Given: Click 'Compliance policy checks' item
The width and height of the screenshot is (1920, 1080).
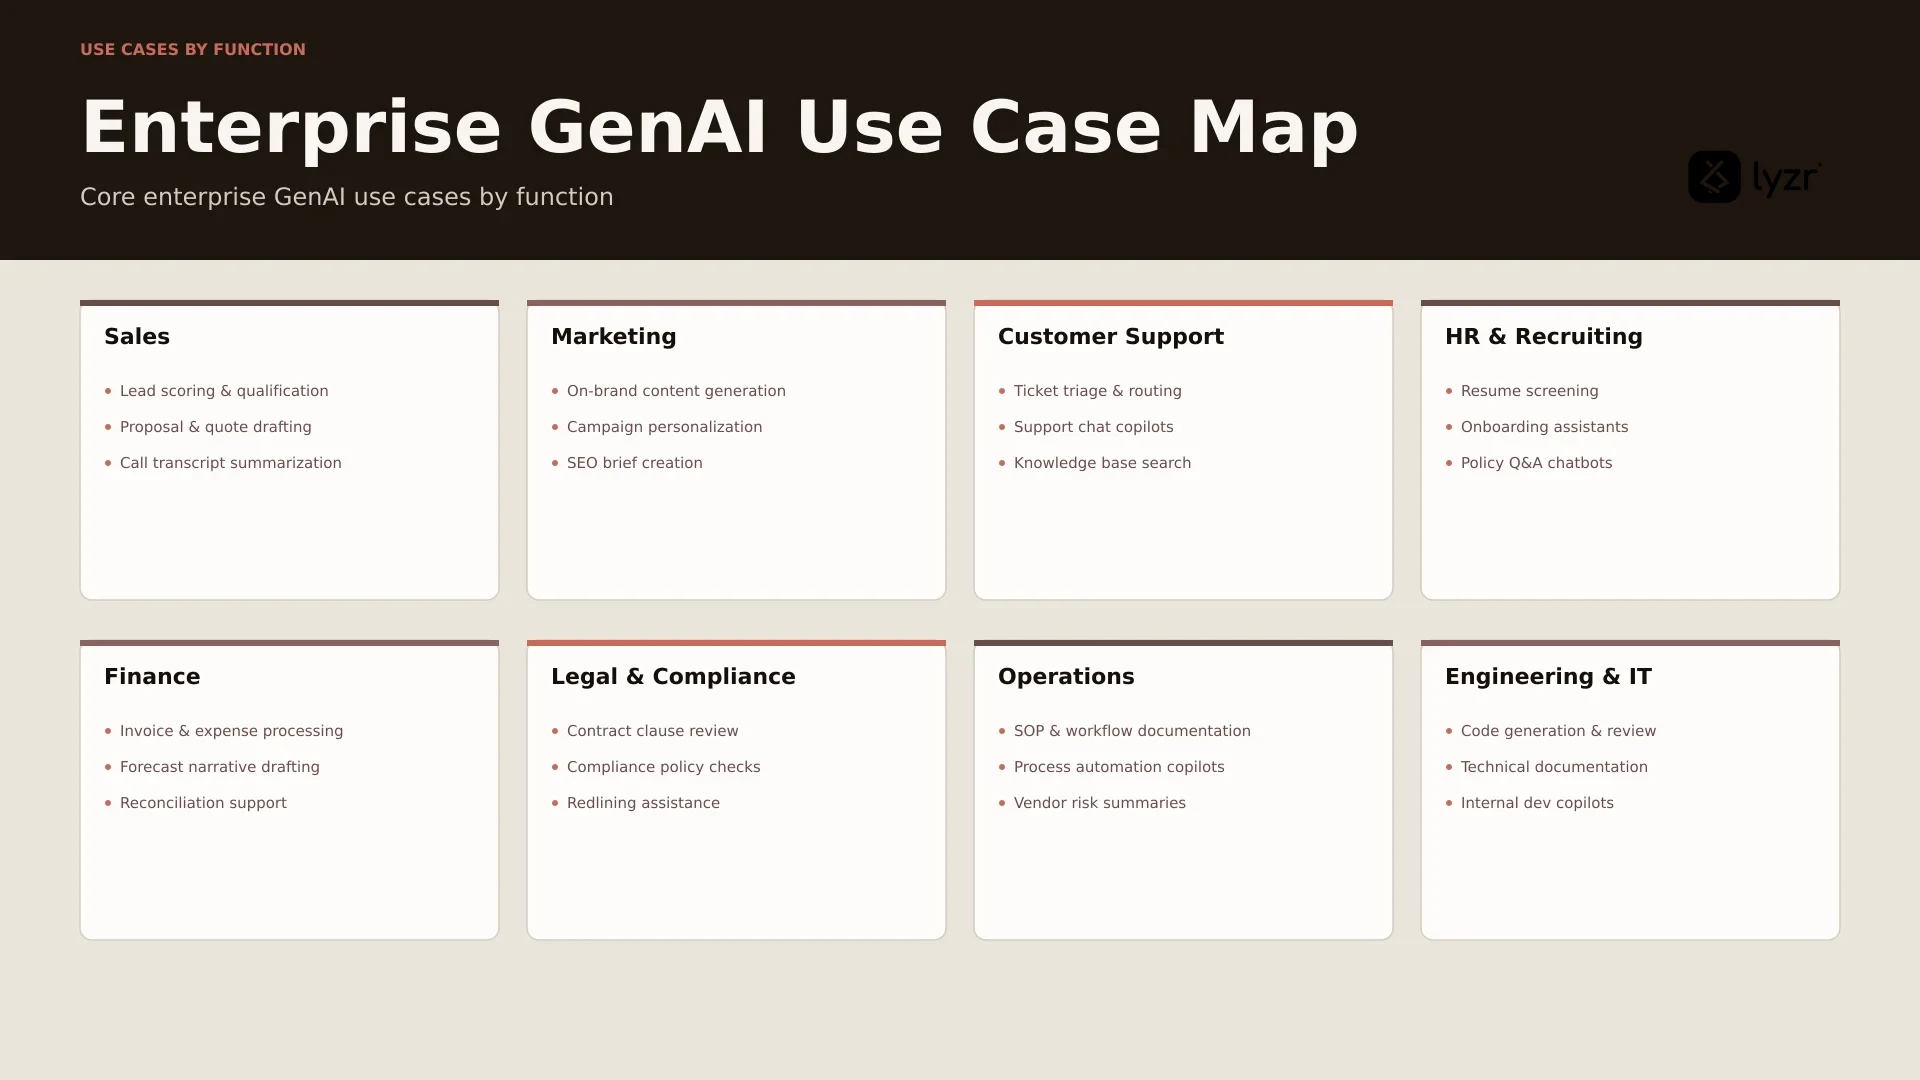Looking at the screenshot, I should (x=664, y=767).
